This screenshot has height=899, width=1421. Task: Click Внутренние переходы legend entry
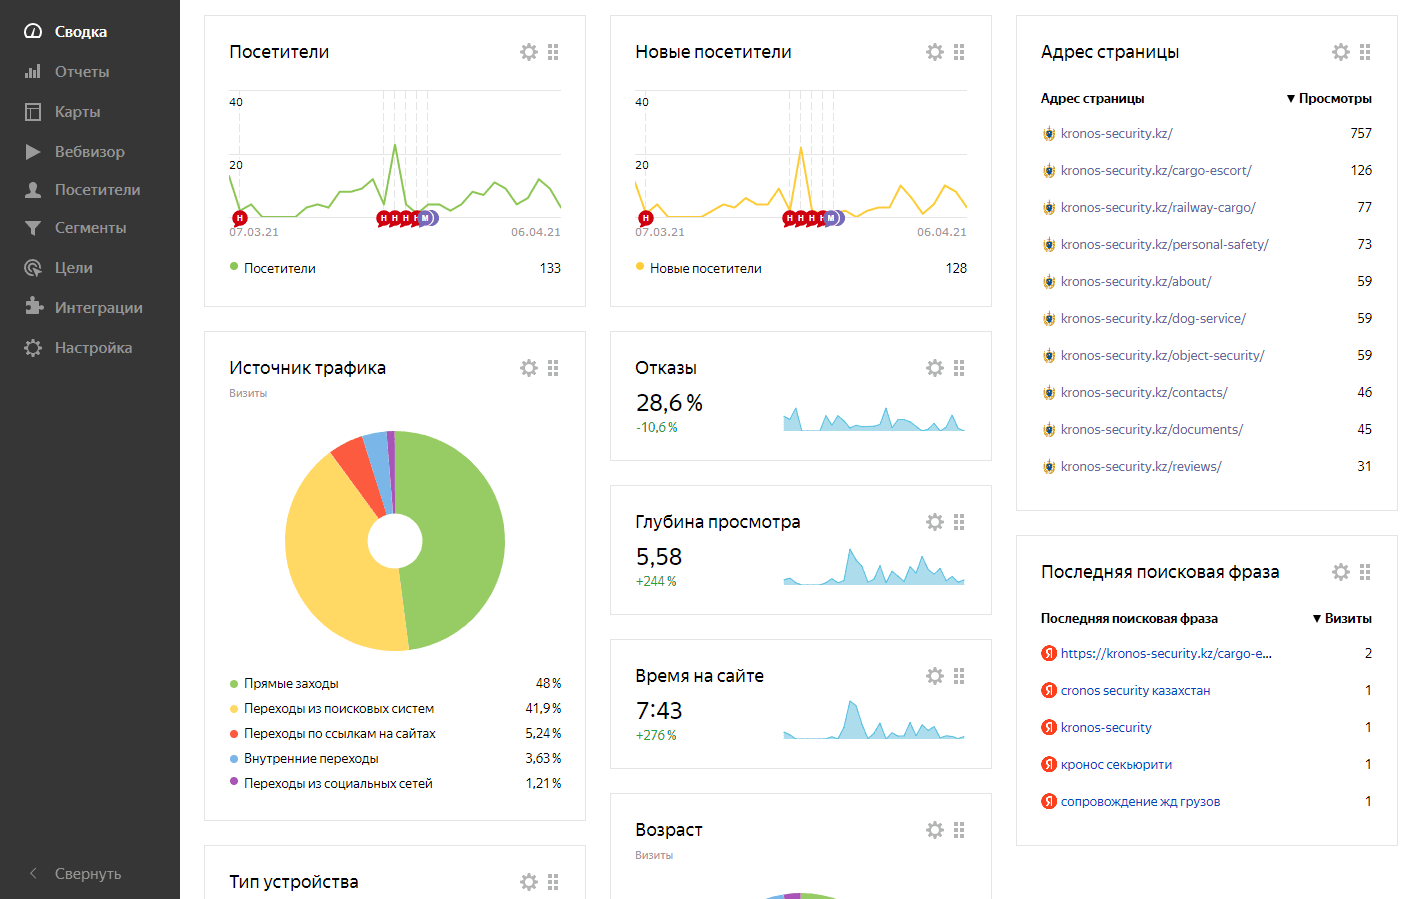[x=311, y=758]
